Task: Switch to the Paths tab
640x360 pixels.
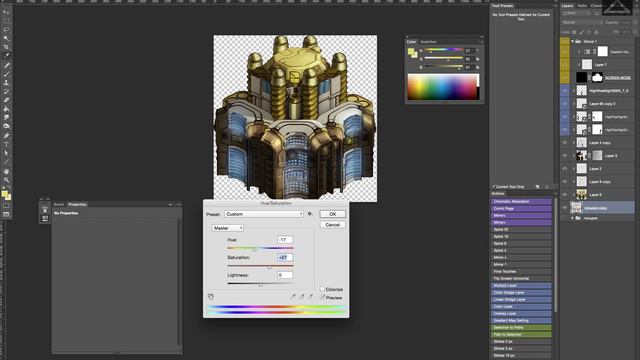Action: (x=582, y=6)
